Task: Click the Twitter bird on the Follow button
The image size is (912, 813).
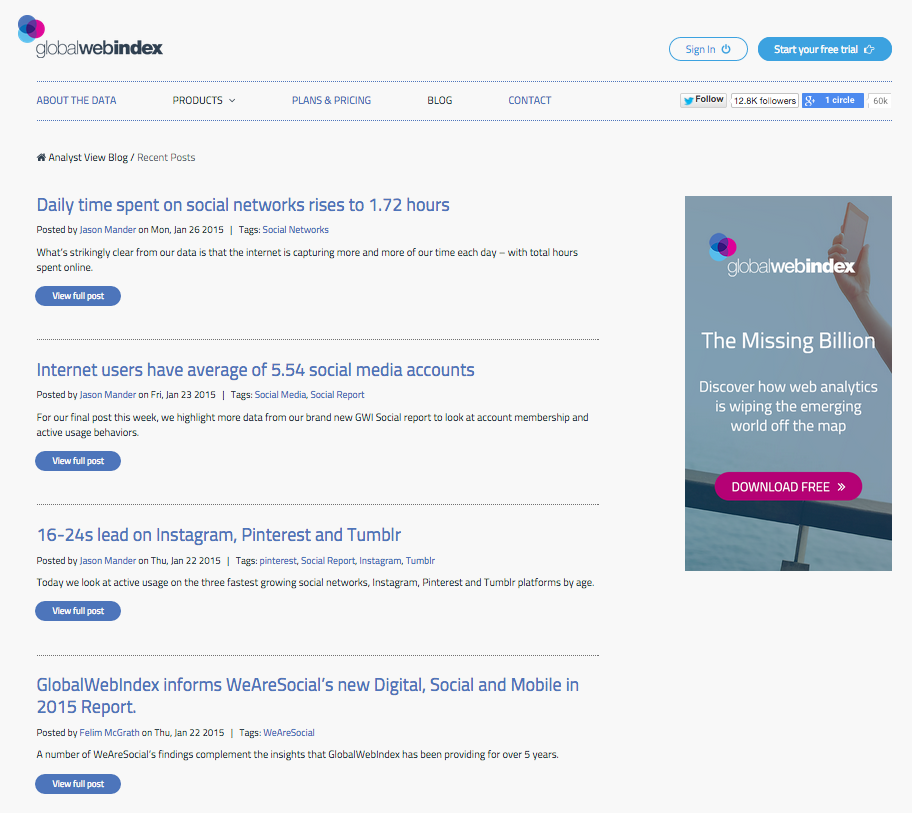Action: (x=687, y=99)
